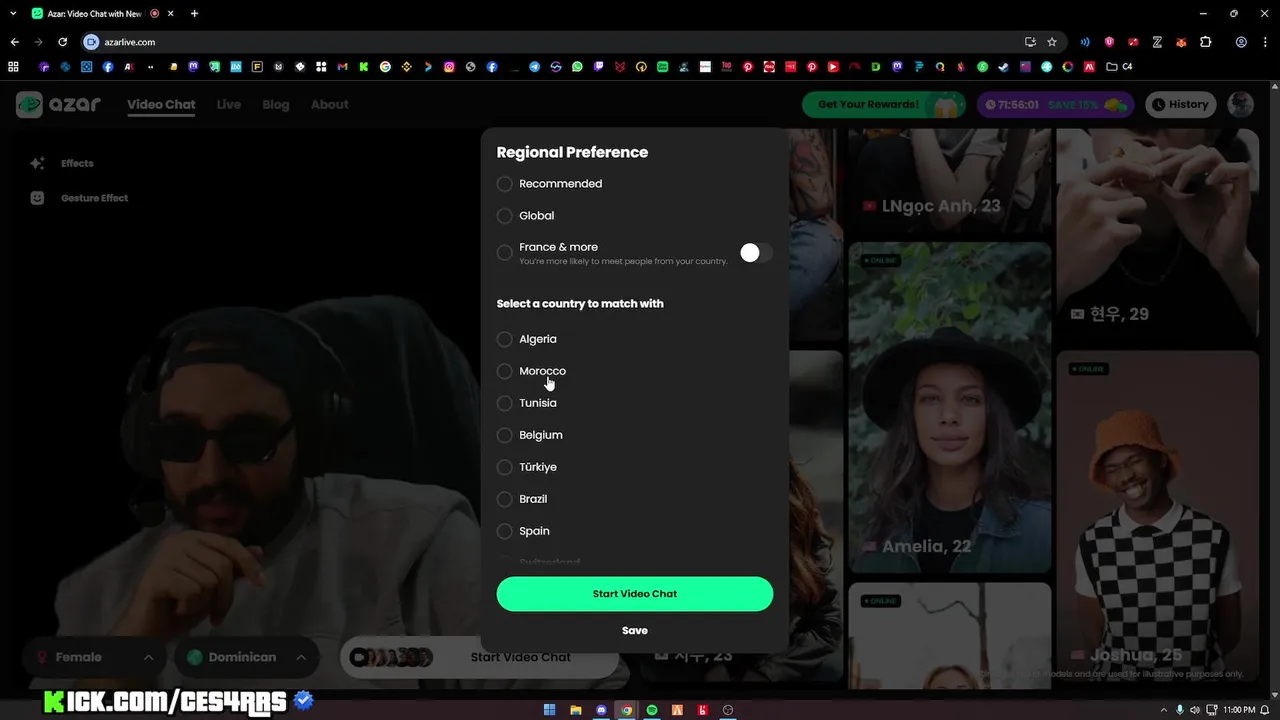Open Binance bookmark
The height and width of the screenshot is (720, 1280).
pos(406,67)
